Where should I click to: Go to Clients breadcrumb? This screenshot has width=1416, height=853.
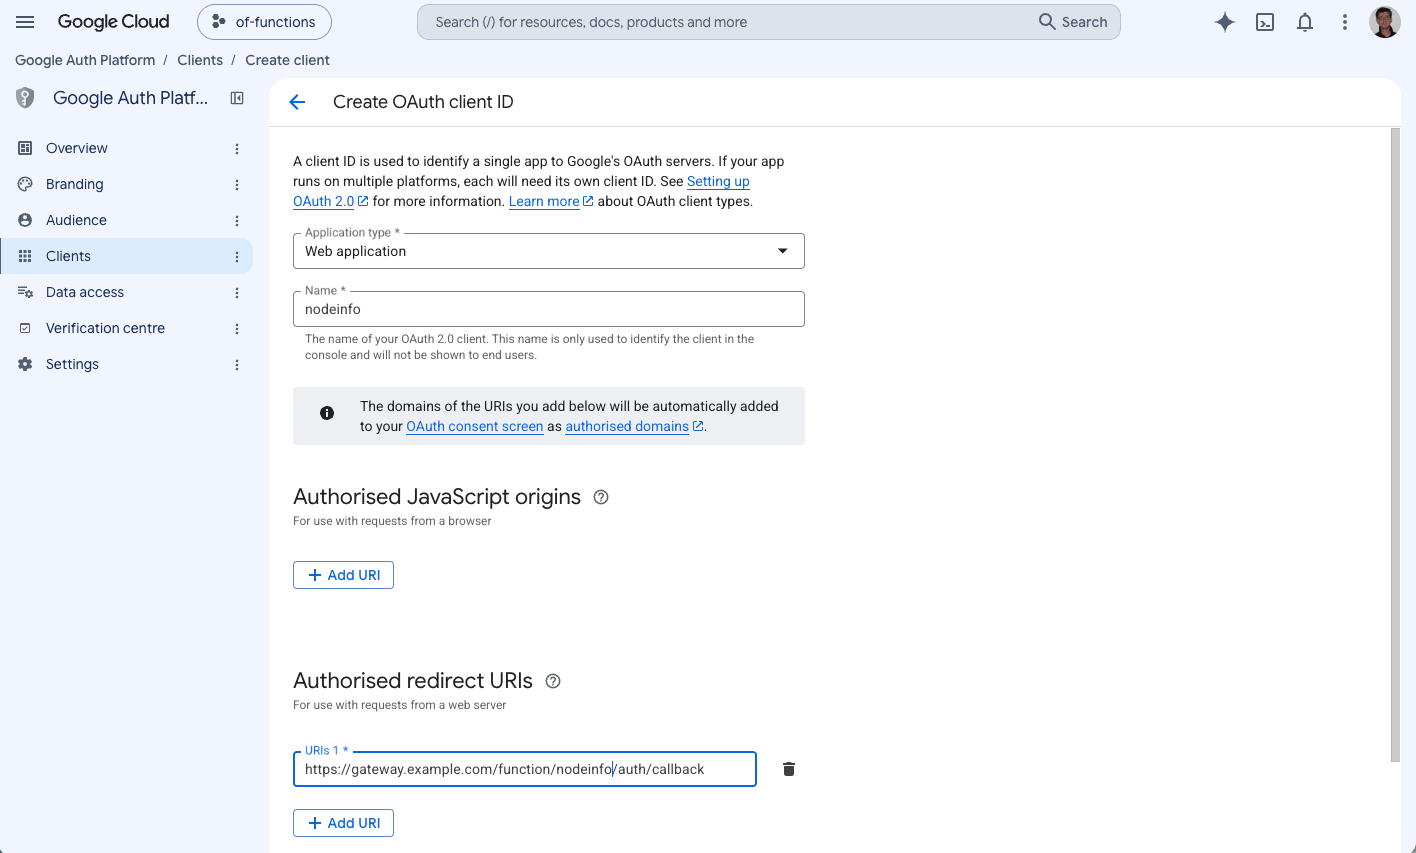click(x=200, y=60)
